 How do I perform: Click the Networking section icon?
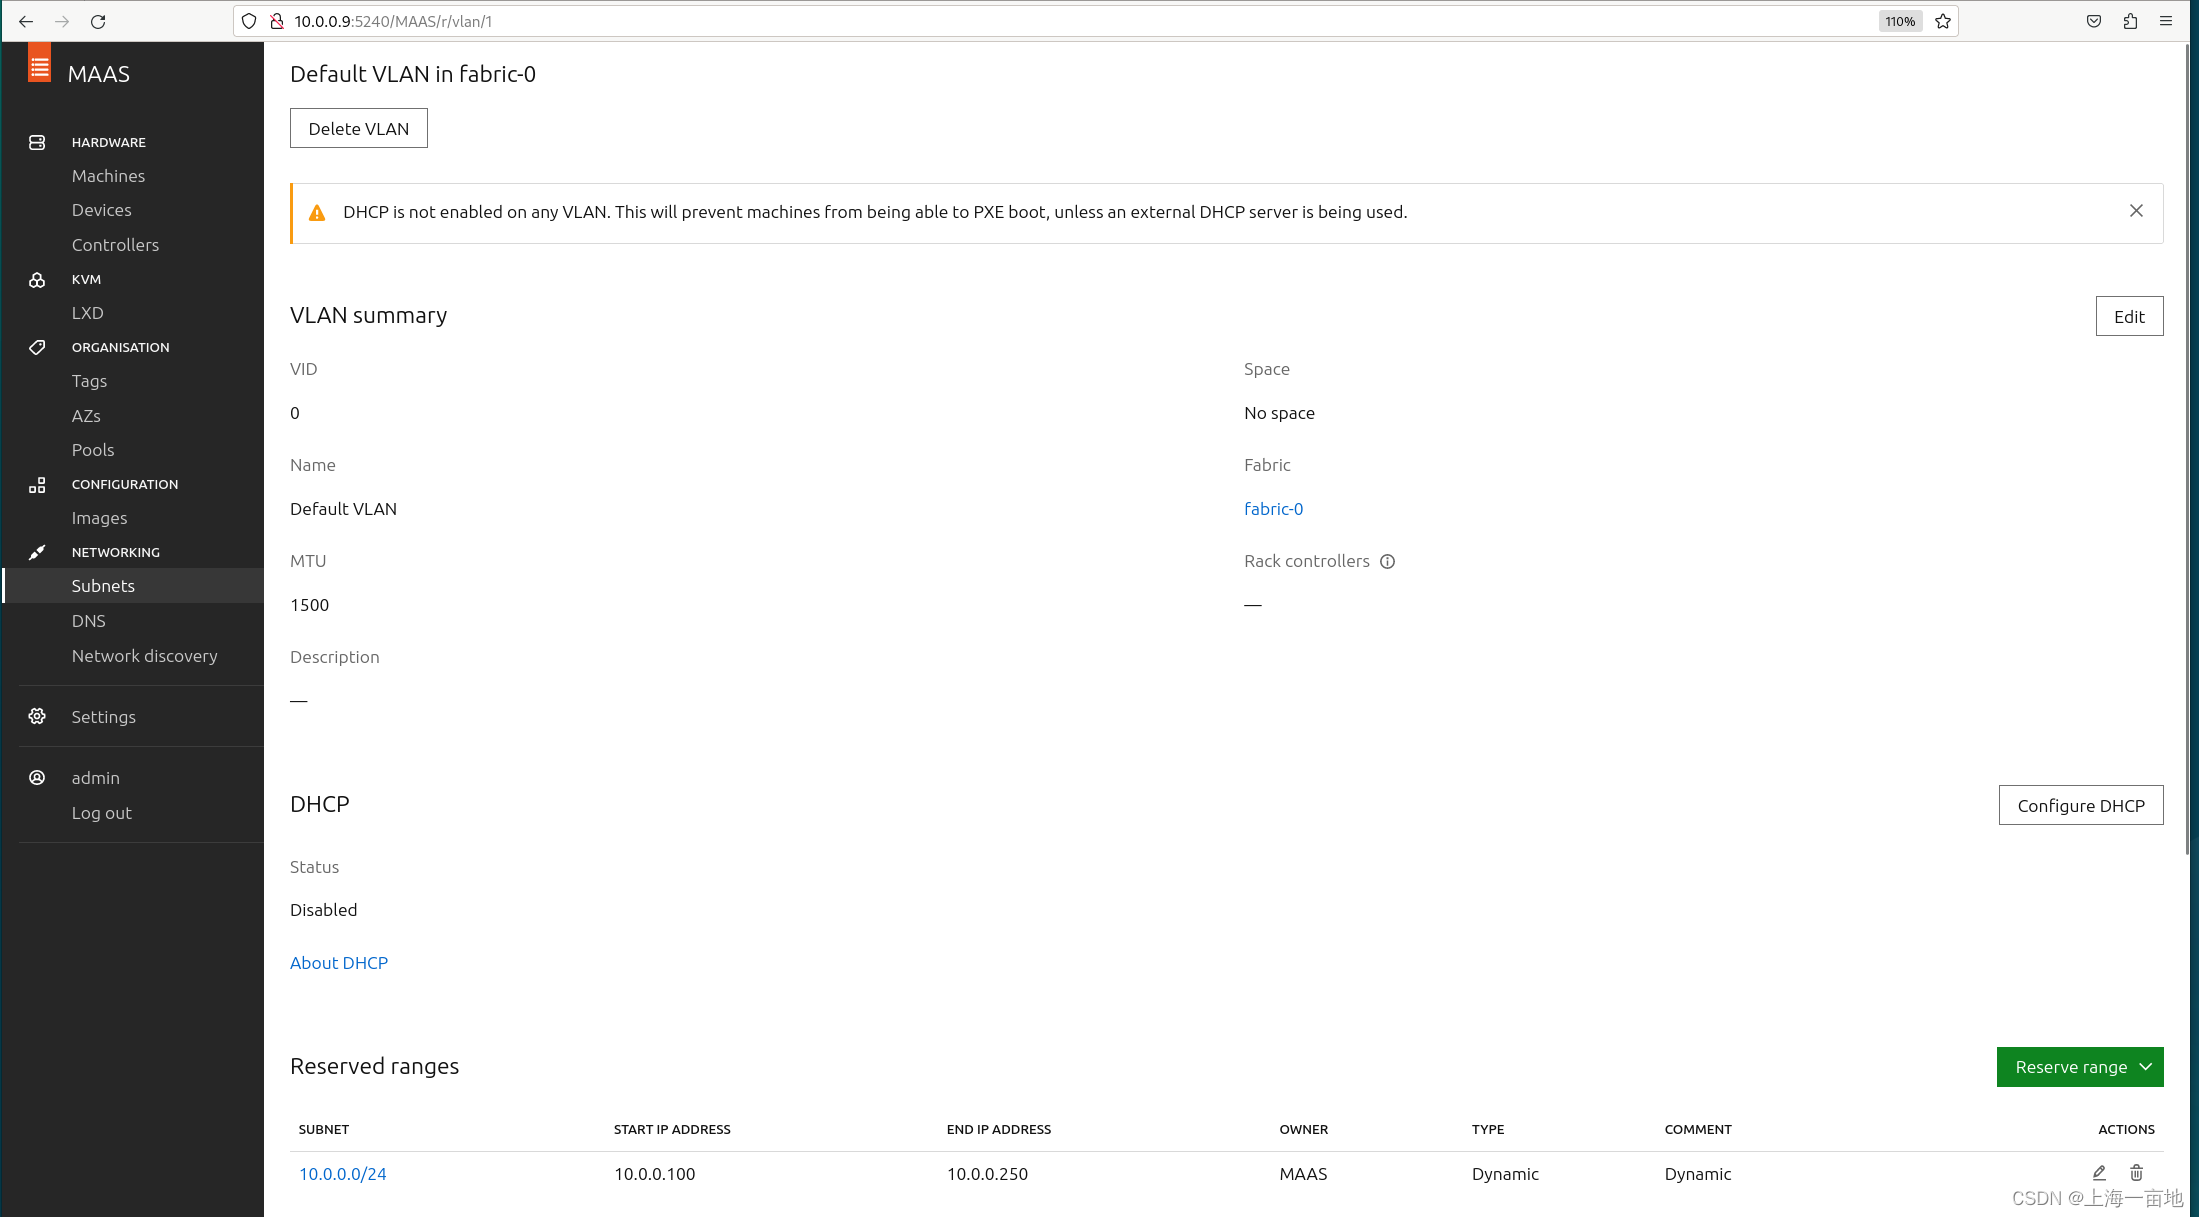click(37, 552)
